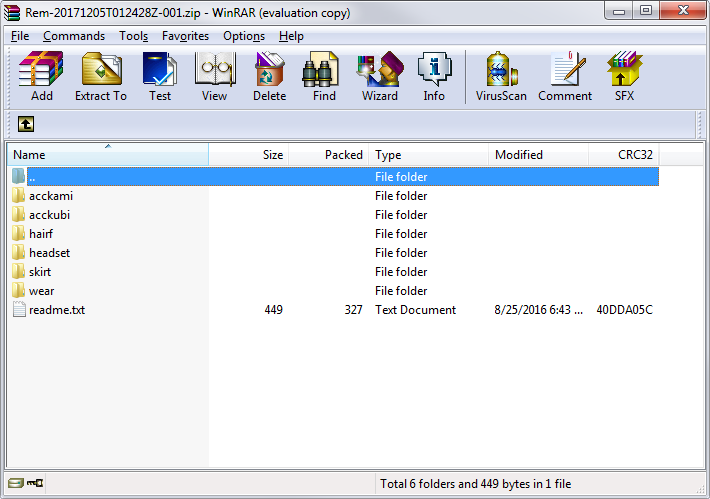Select the readme.txt file icon
The height and width of the screenshot is (499, 710).
(x=19, y=310)
